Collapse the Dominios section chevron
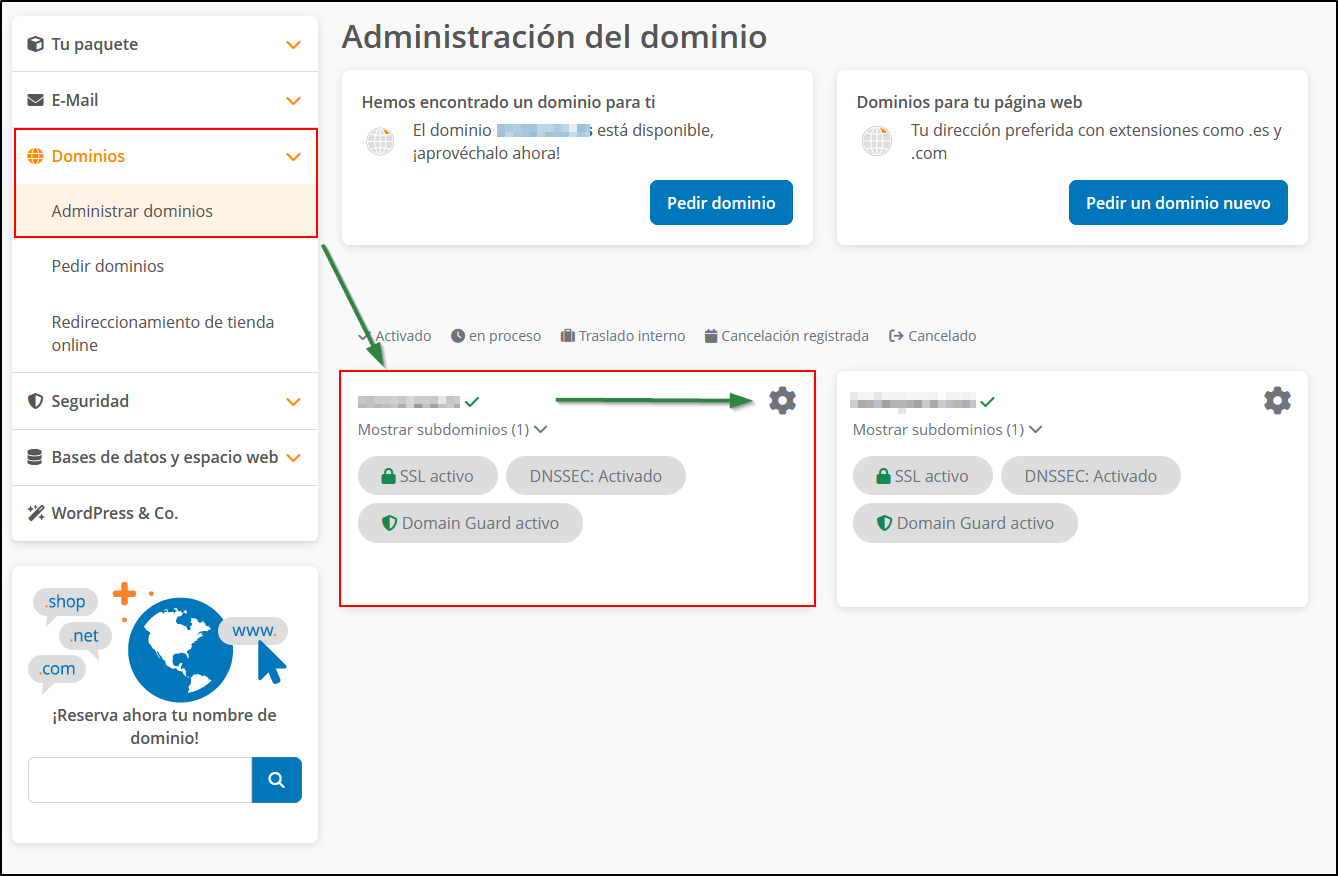This screenshot has height=876, width=1338. (x=292, y=156)
